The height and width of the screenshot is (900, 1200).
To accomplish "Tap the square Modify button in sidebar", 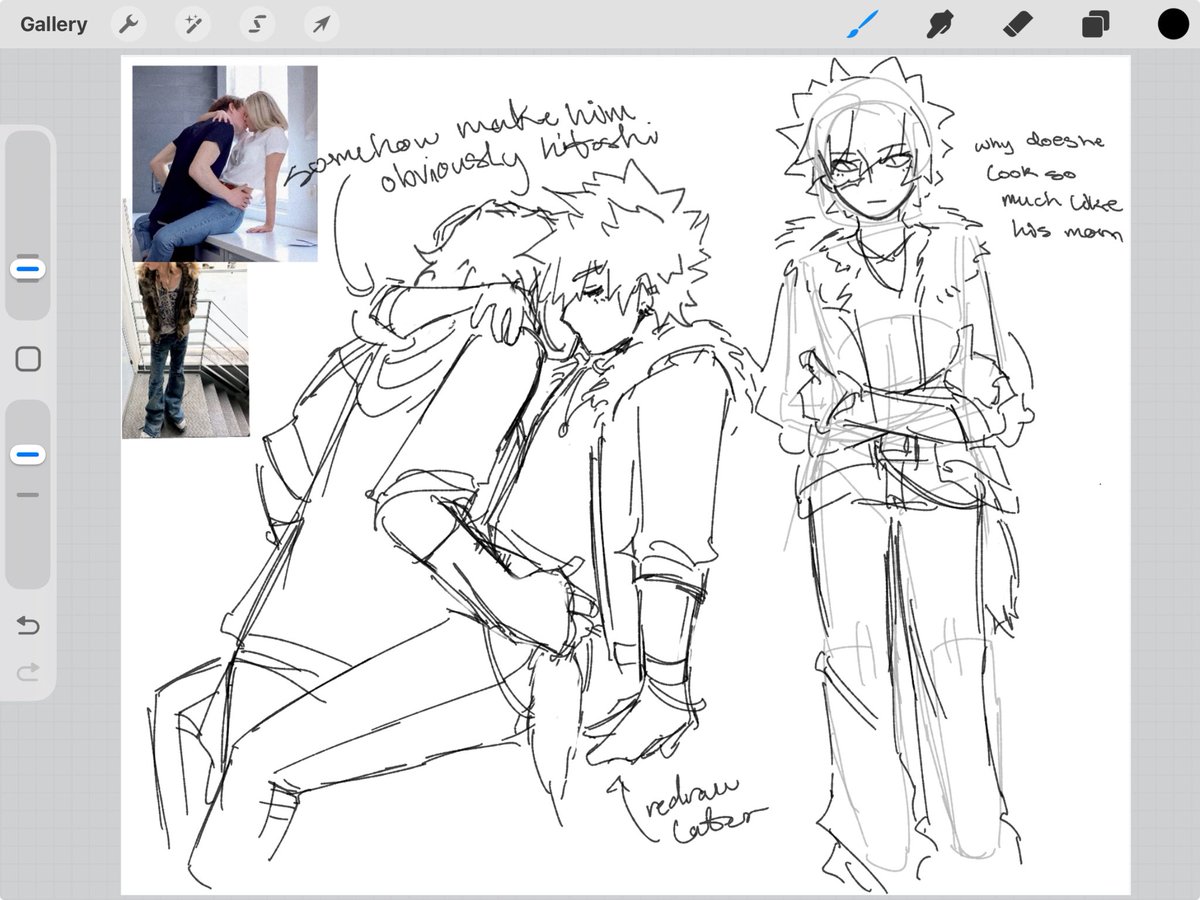I will pyautogui.click(x=28, y=359).
